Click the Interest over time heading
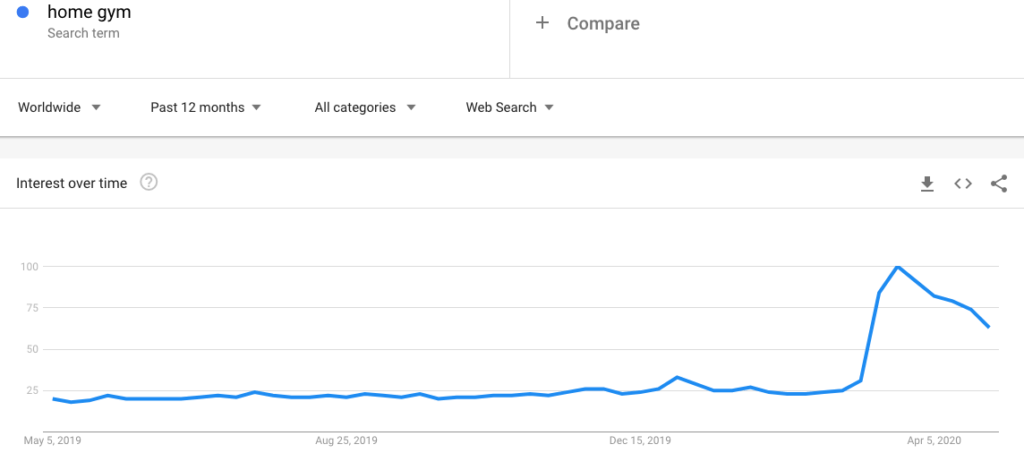1024x453 pixels. [x=71, y=183]
